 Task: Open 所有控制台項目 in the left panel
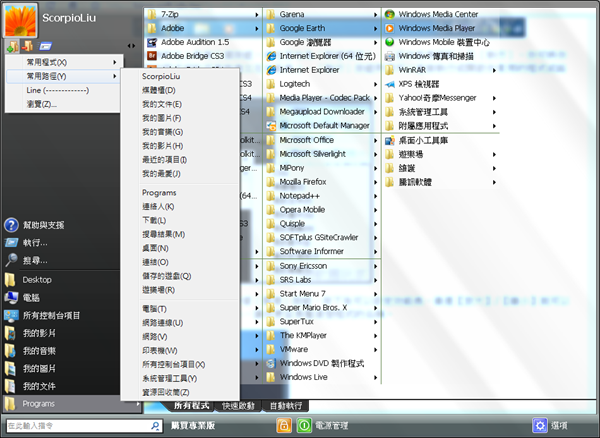pyautogui.click(x=42, y=315)
